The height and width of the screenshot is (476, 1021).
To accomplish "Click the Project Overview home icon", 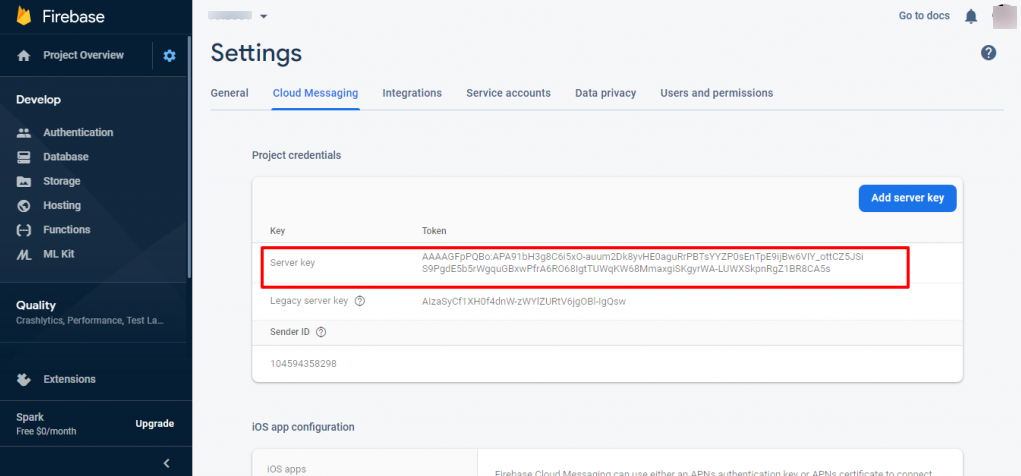I will click(24, 56).
